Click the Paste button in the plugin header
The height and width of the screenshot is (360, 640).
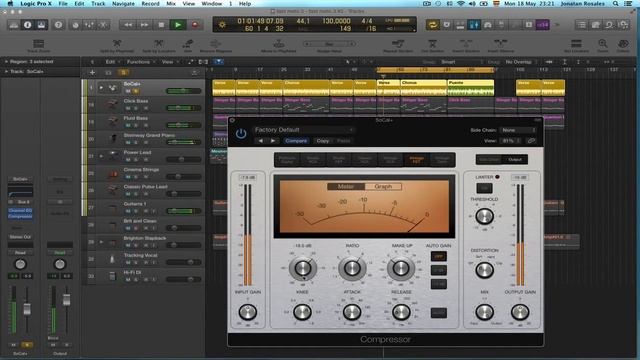[x=344, y=141]
